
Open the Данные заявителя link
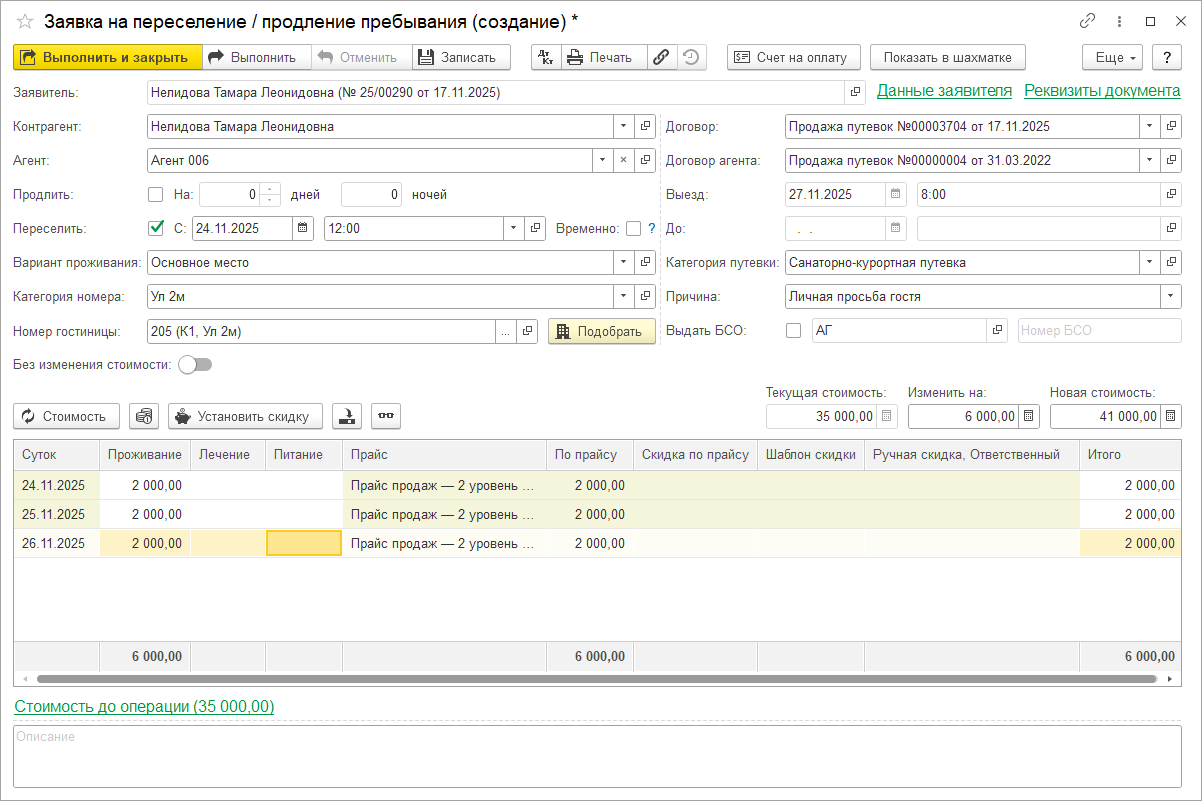(x=944, y=91)
